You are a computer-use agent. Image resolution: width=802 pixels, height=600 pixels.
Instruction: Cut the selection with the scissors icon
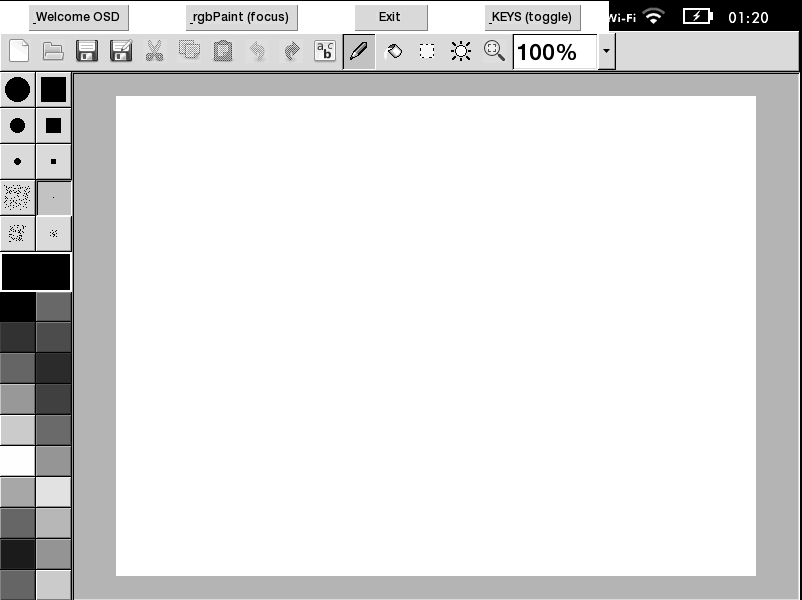pyautogui.click(x=154, y=51)
